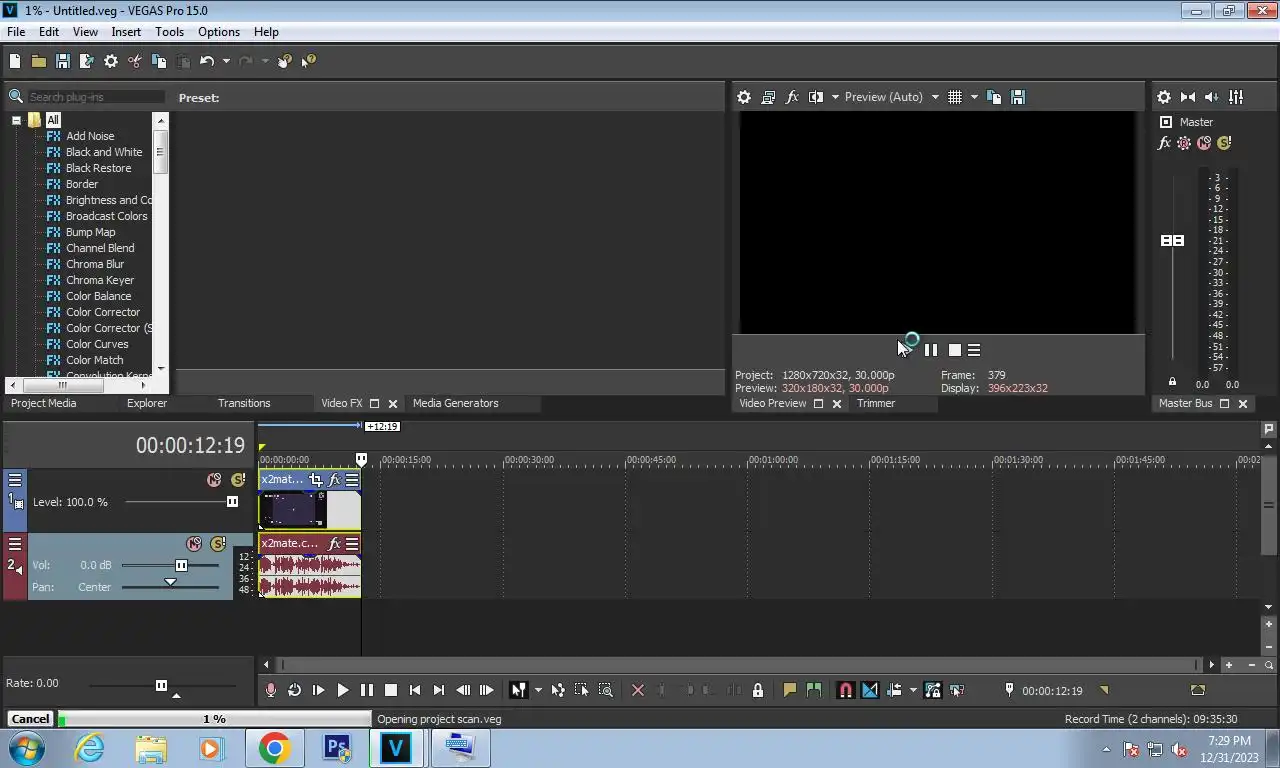Open Master Bus audio properties gear
The height and width of the screenshot is (768, 1280).
pos(1164,97)
